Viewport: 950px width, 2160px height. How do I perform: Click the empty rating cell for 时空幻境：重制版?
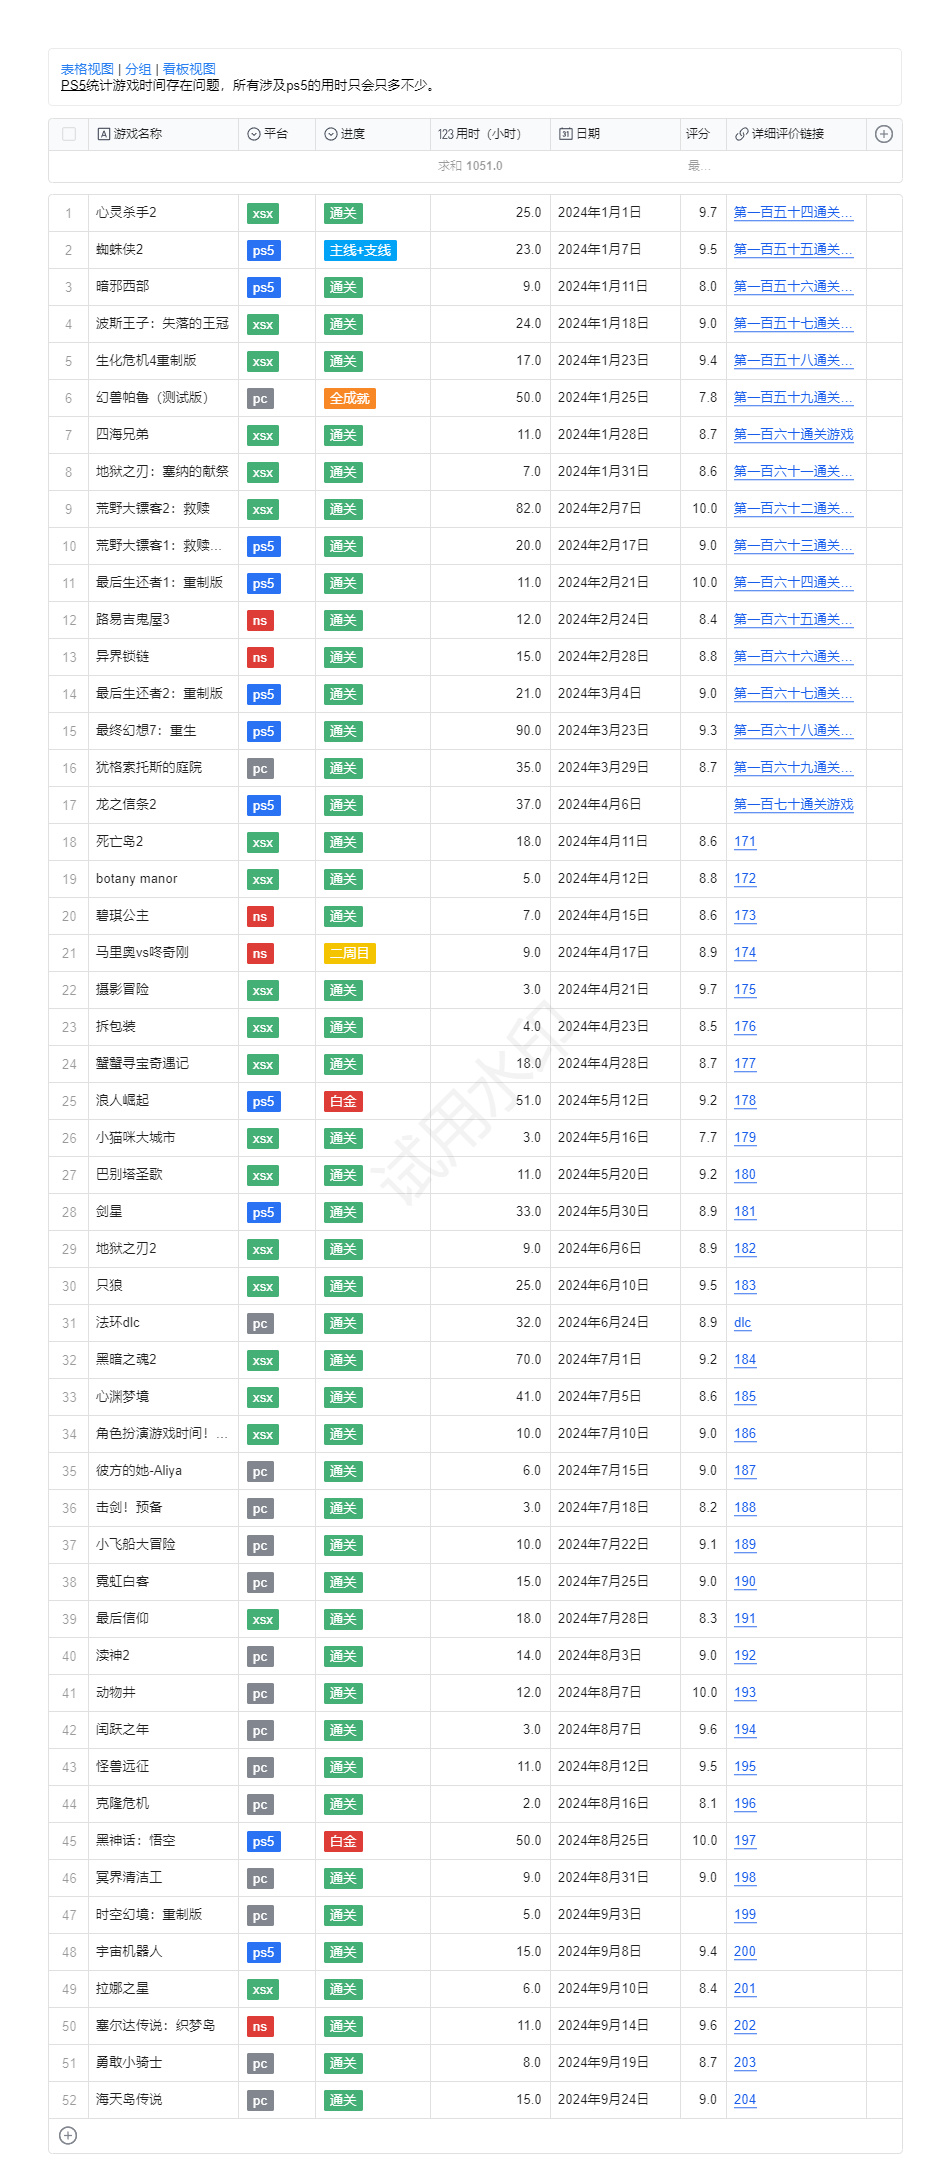(703, 1915)
